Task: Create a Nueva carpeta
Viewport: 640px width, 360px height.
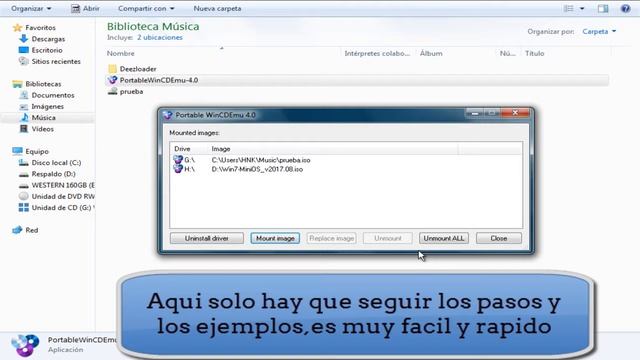Action: point(217,8)
